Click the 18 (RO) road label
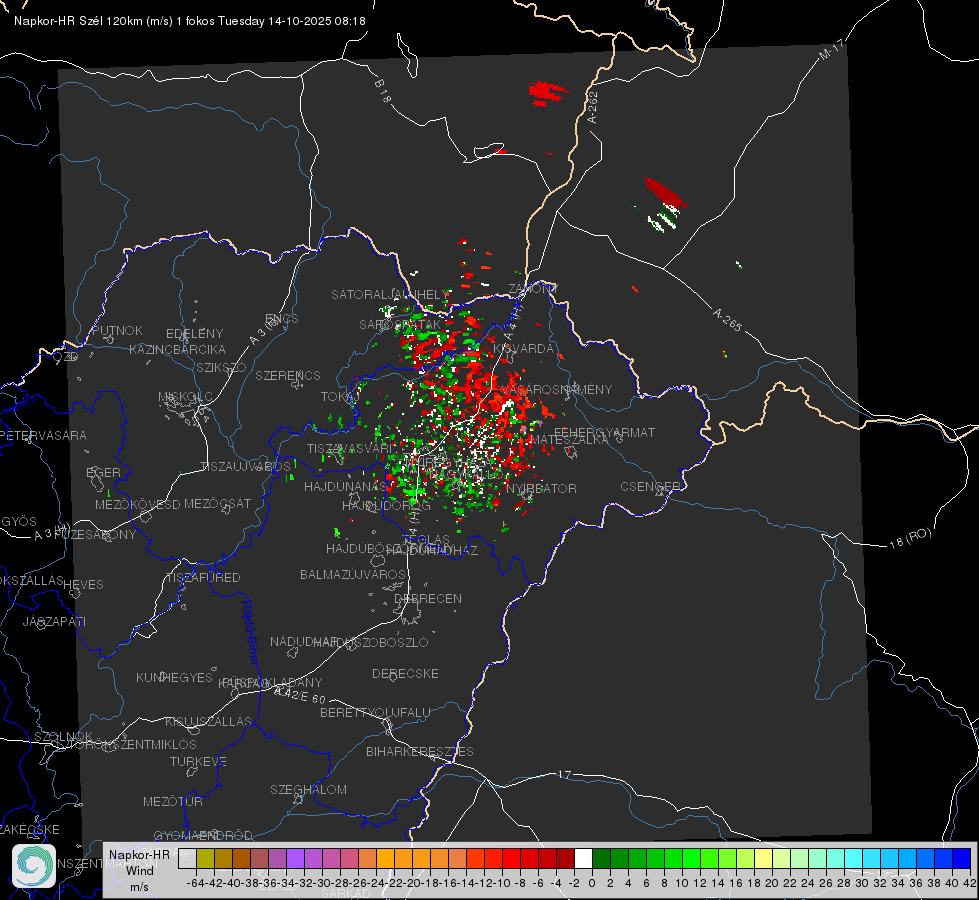The height and width of the screenshot is (900, 979). [910, 538]
